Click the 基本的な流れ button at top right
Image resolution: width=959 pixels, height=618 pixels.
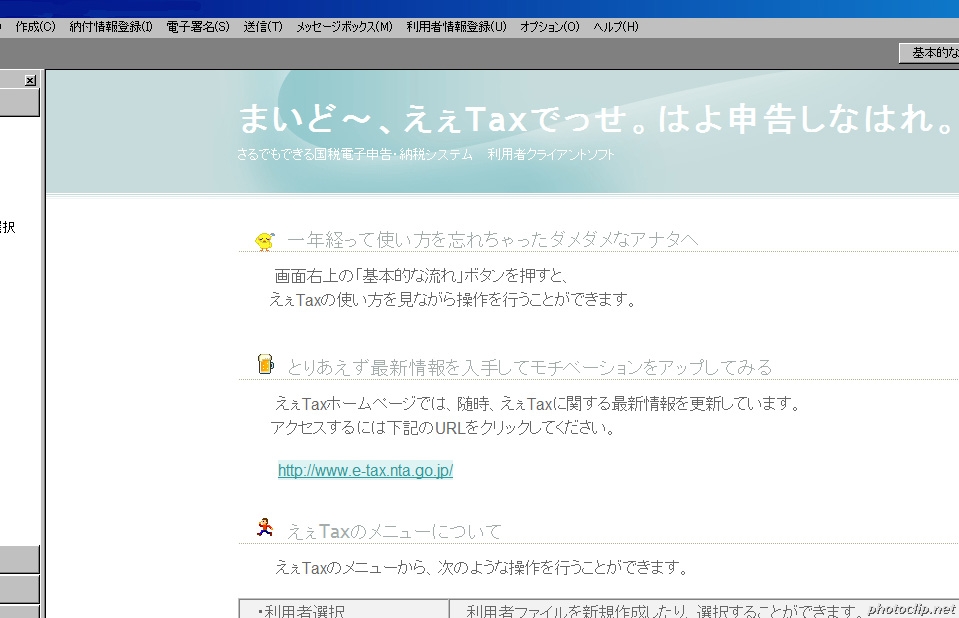(930, 53)
